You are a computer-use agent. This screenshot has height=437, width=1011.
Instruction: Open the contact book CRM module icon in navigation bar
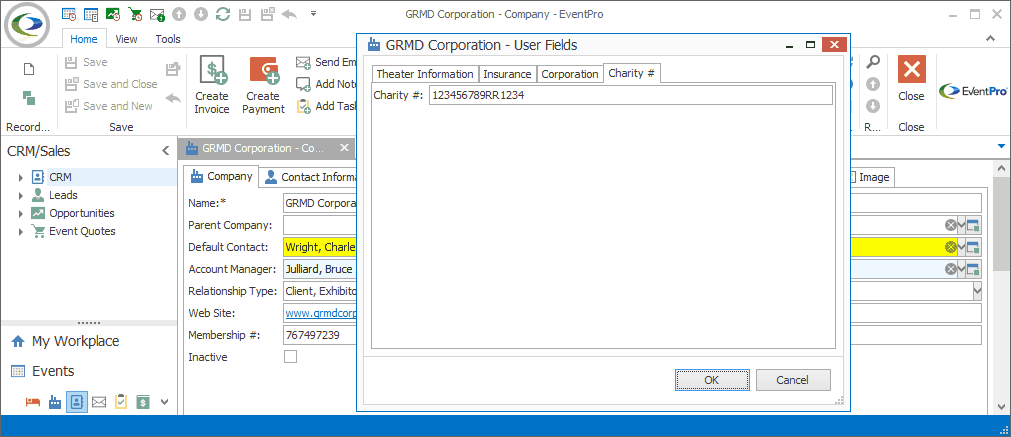coord(77,402)
